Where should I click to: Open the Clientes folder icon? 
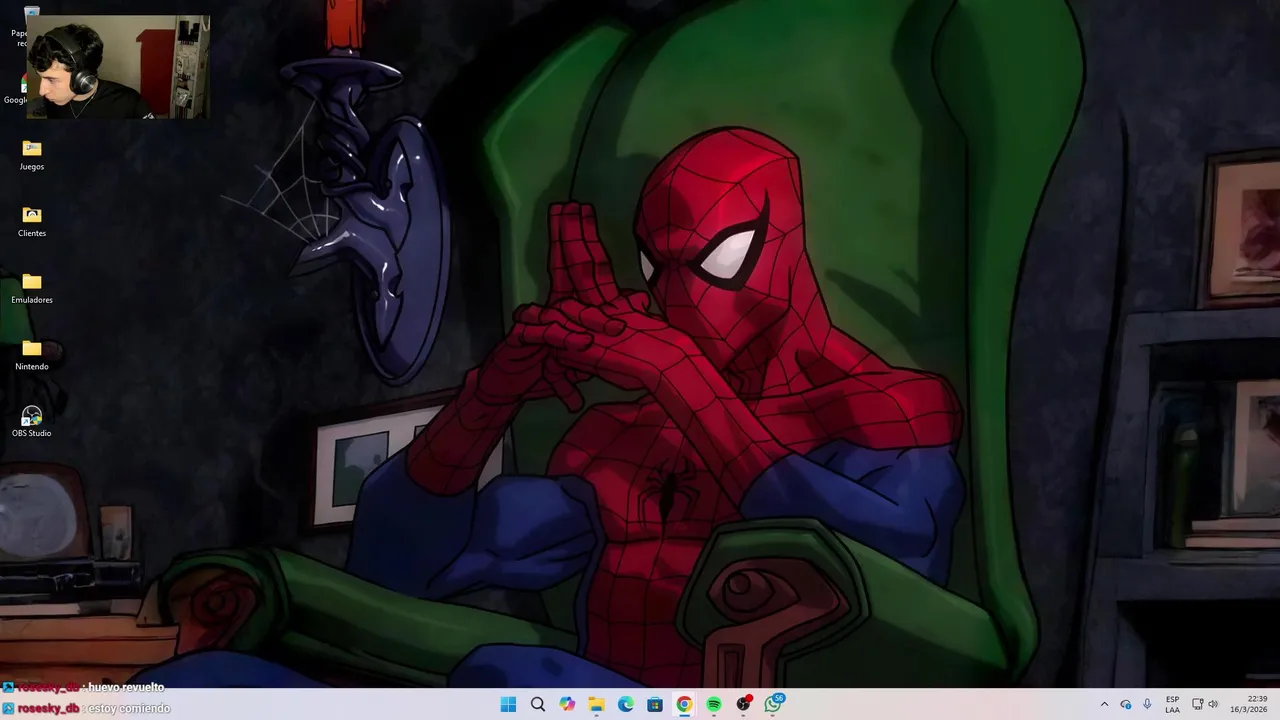(x=32, y=222)
